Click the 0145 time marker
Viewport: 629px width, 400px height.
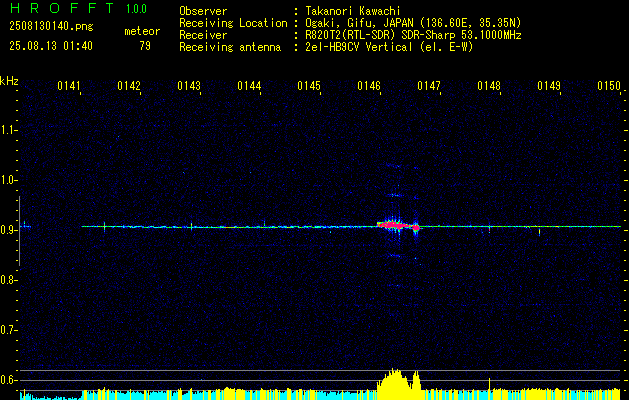pyautogui.click(x=309, y=86)
